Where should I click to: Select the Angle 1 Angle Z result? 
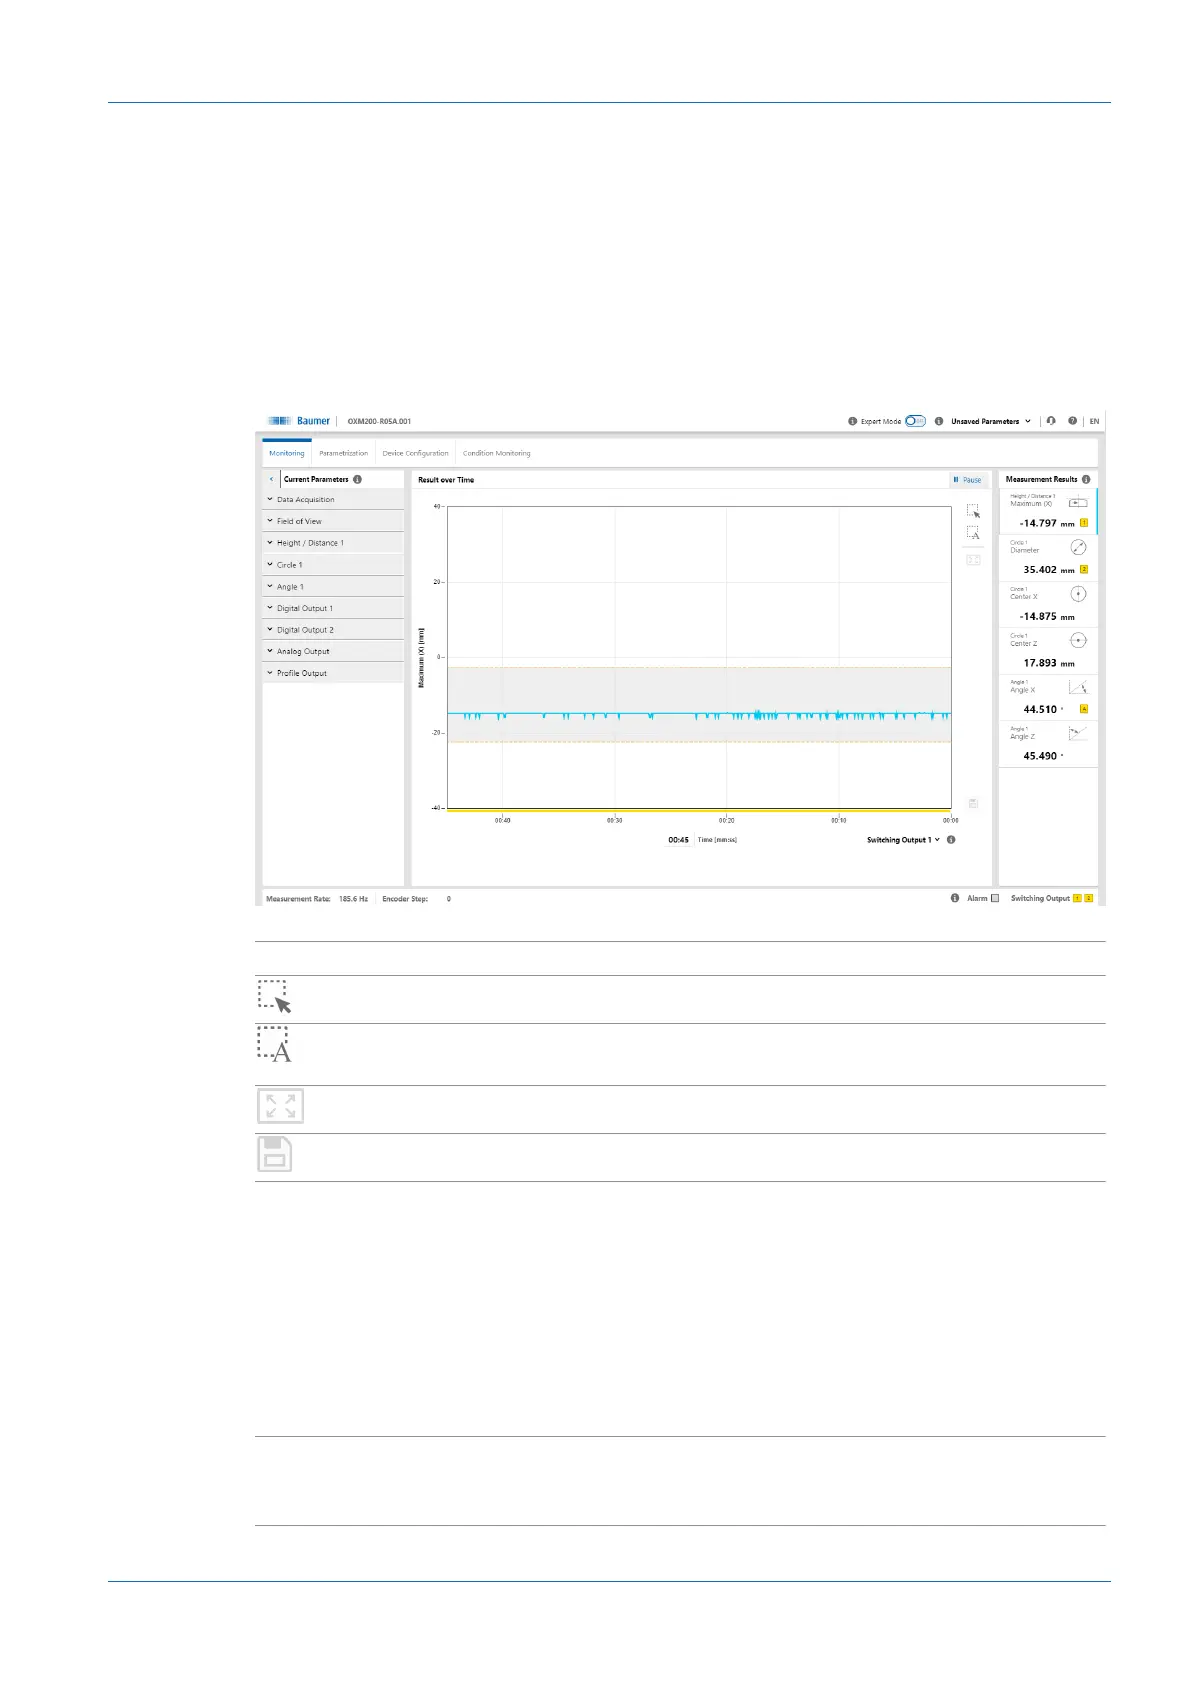1048,744
